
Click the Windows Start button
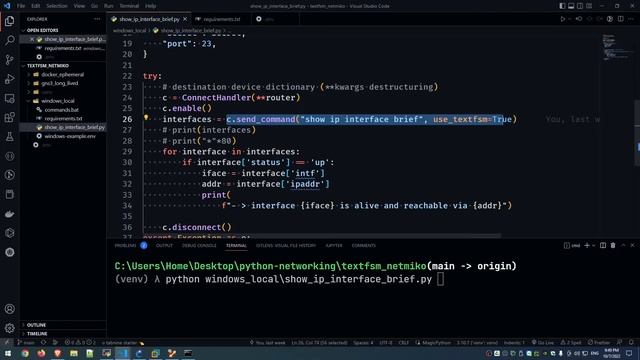point(8,353)
